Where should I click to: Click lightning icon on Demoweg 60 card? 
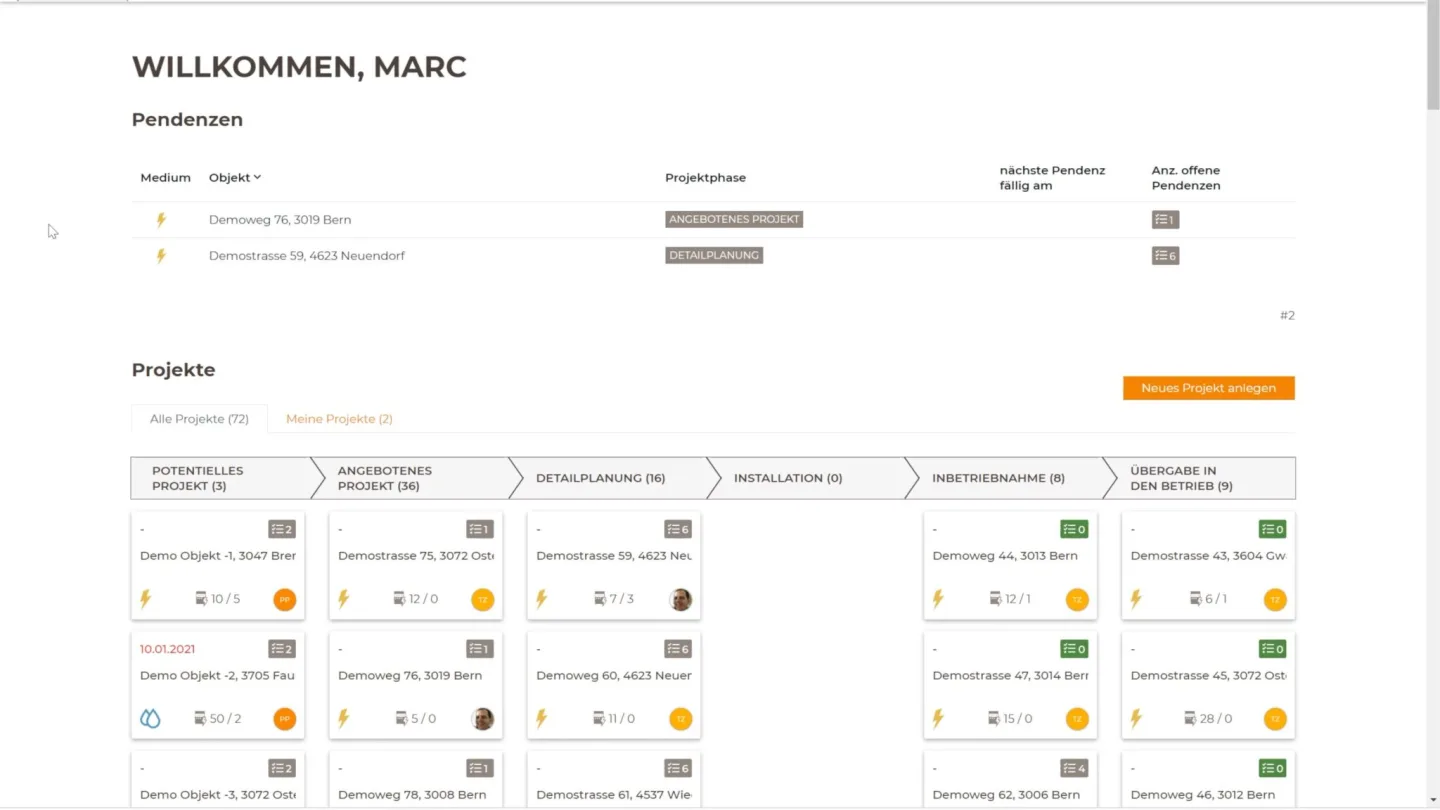(x=542, y=718)
